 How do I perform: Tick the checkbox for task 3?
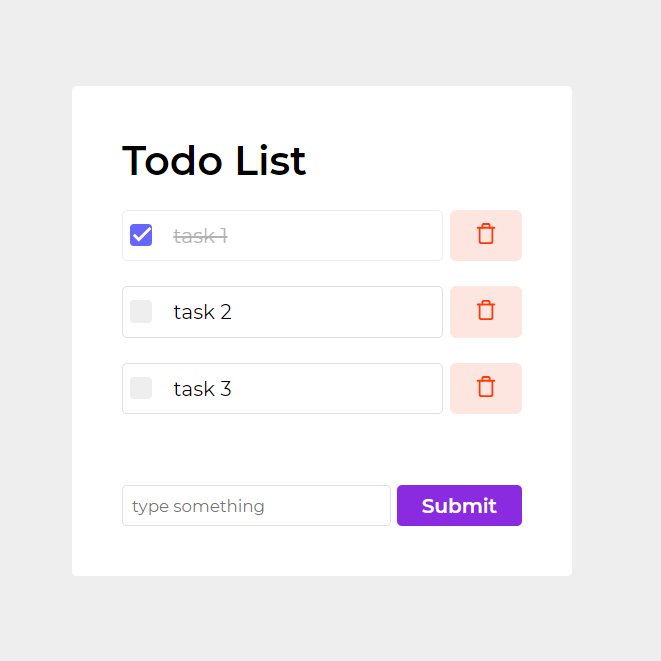click(141, 388)
